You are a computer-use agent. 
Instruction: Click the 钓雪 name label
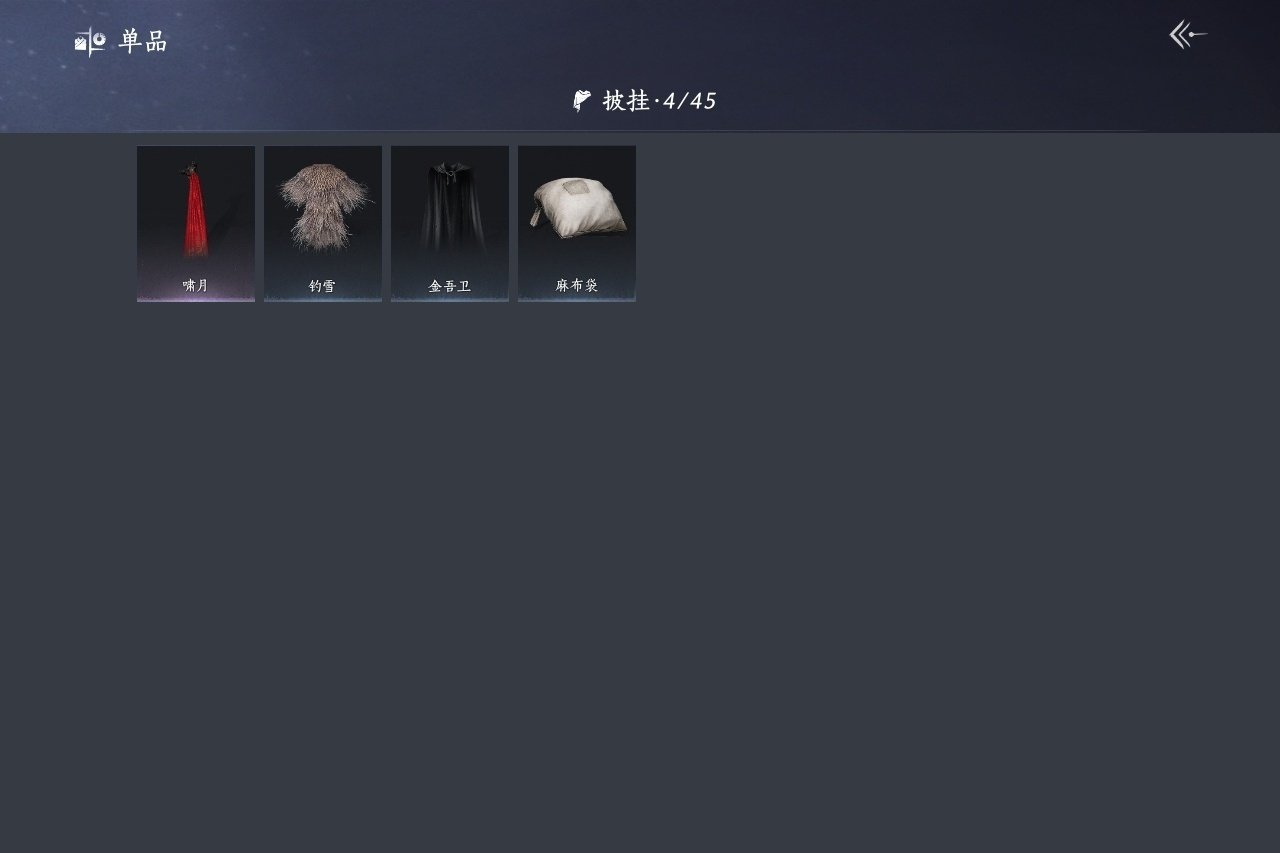point(323,286)
